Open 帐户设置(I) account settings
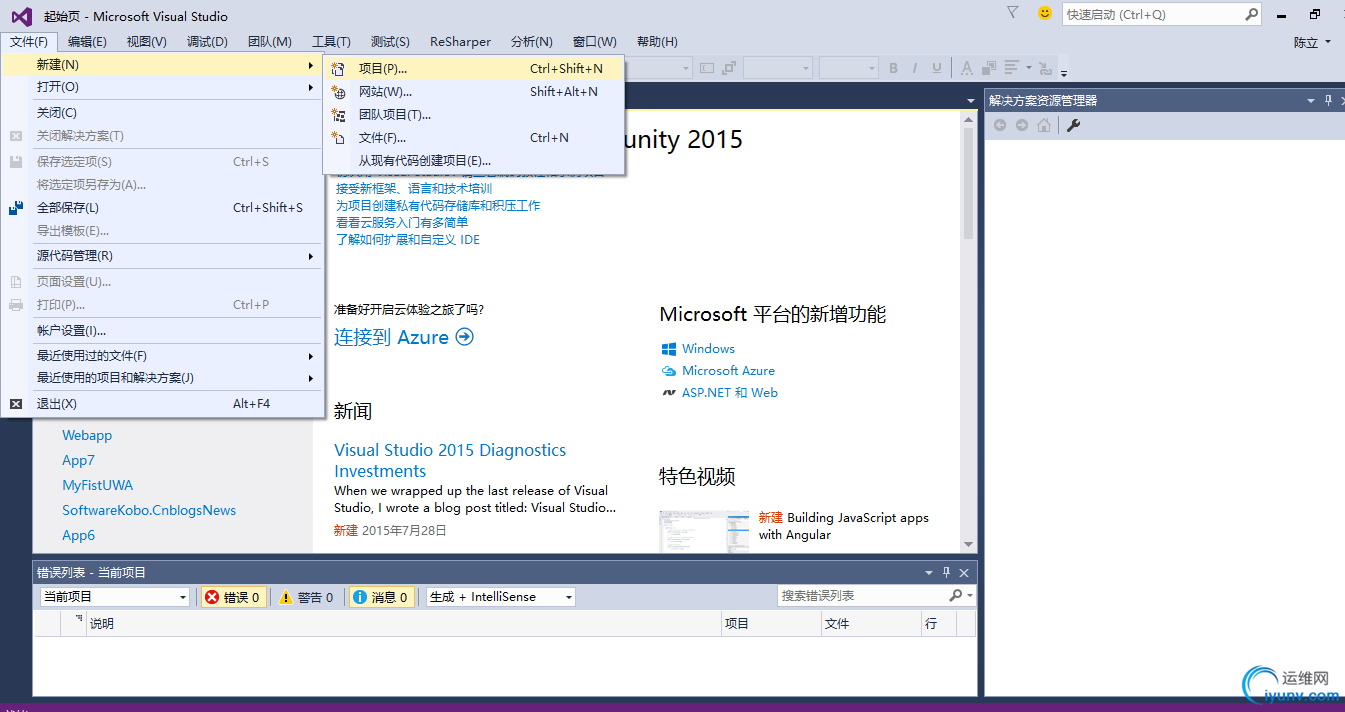The height and width of the screenshot is (712, 1345). pyautogui.click(x=163, y=330)
